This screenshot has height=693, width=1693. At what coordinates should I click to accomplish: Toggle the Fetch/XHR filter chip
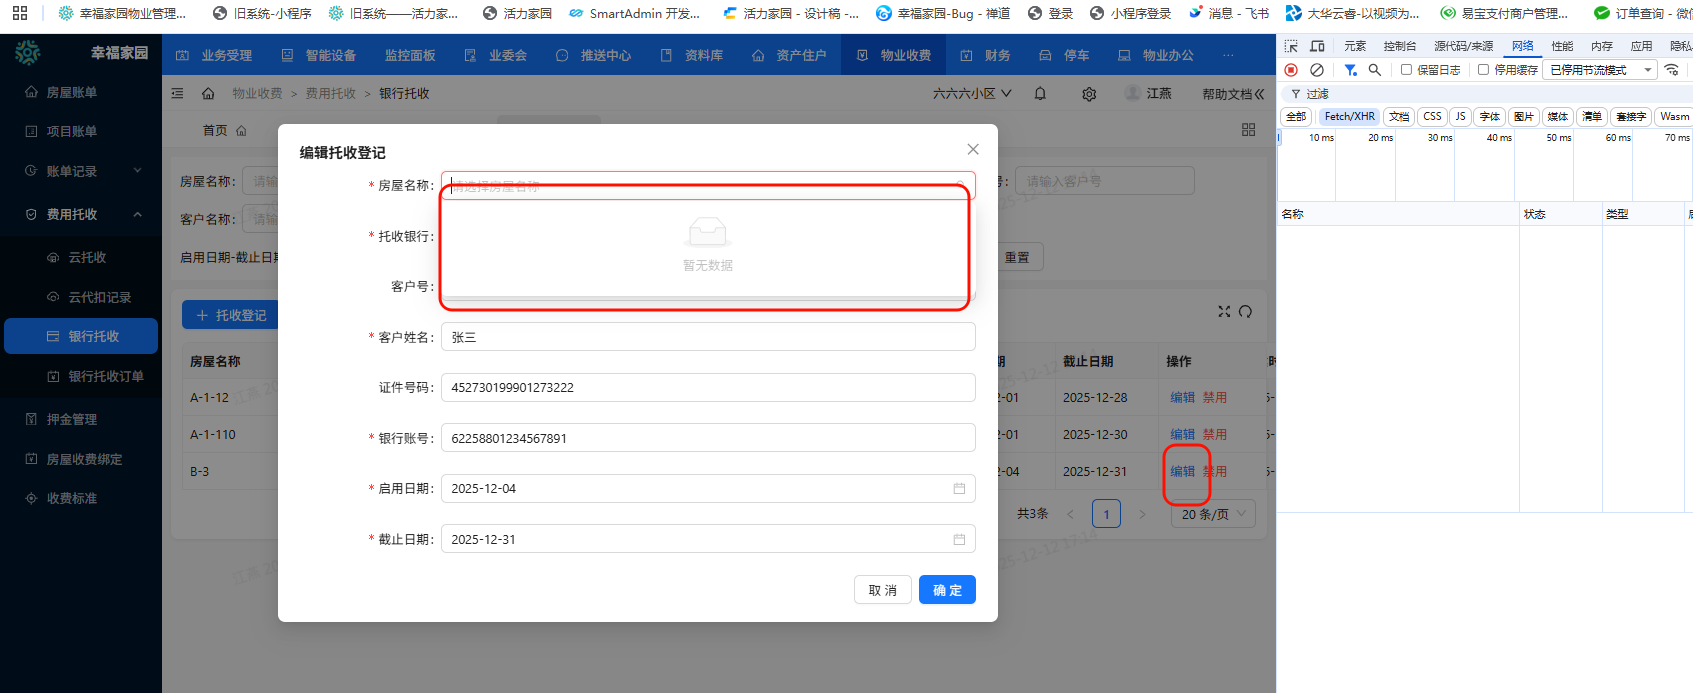point(1349,117)
